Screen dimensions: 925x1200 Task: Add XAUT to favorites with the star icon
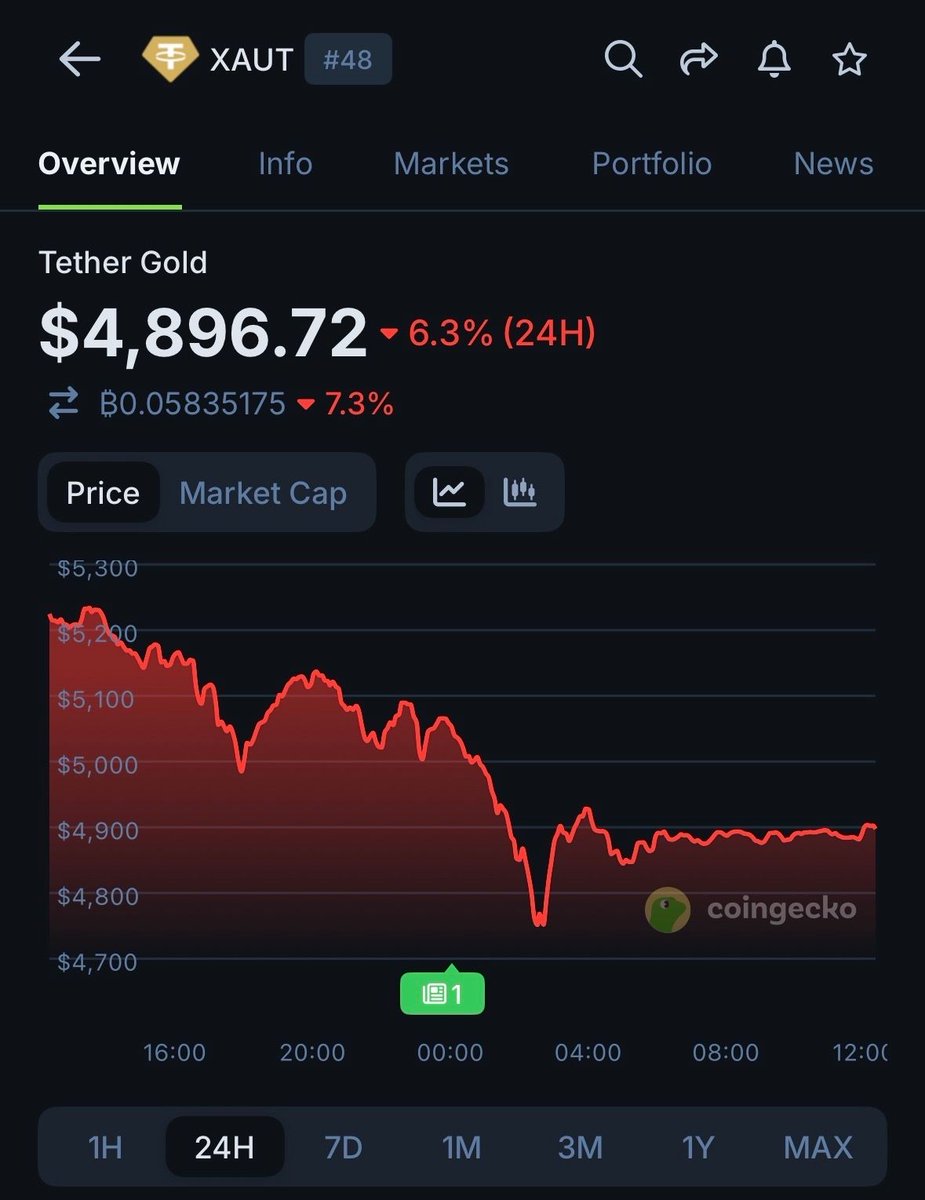tap(849, 60)
